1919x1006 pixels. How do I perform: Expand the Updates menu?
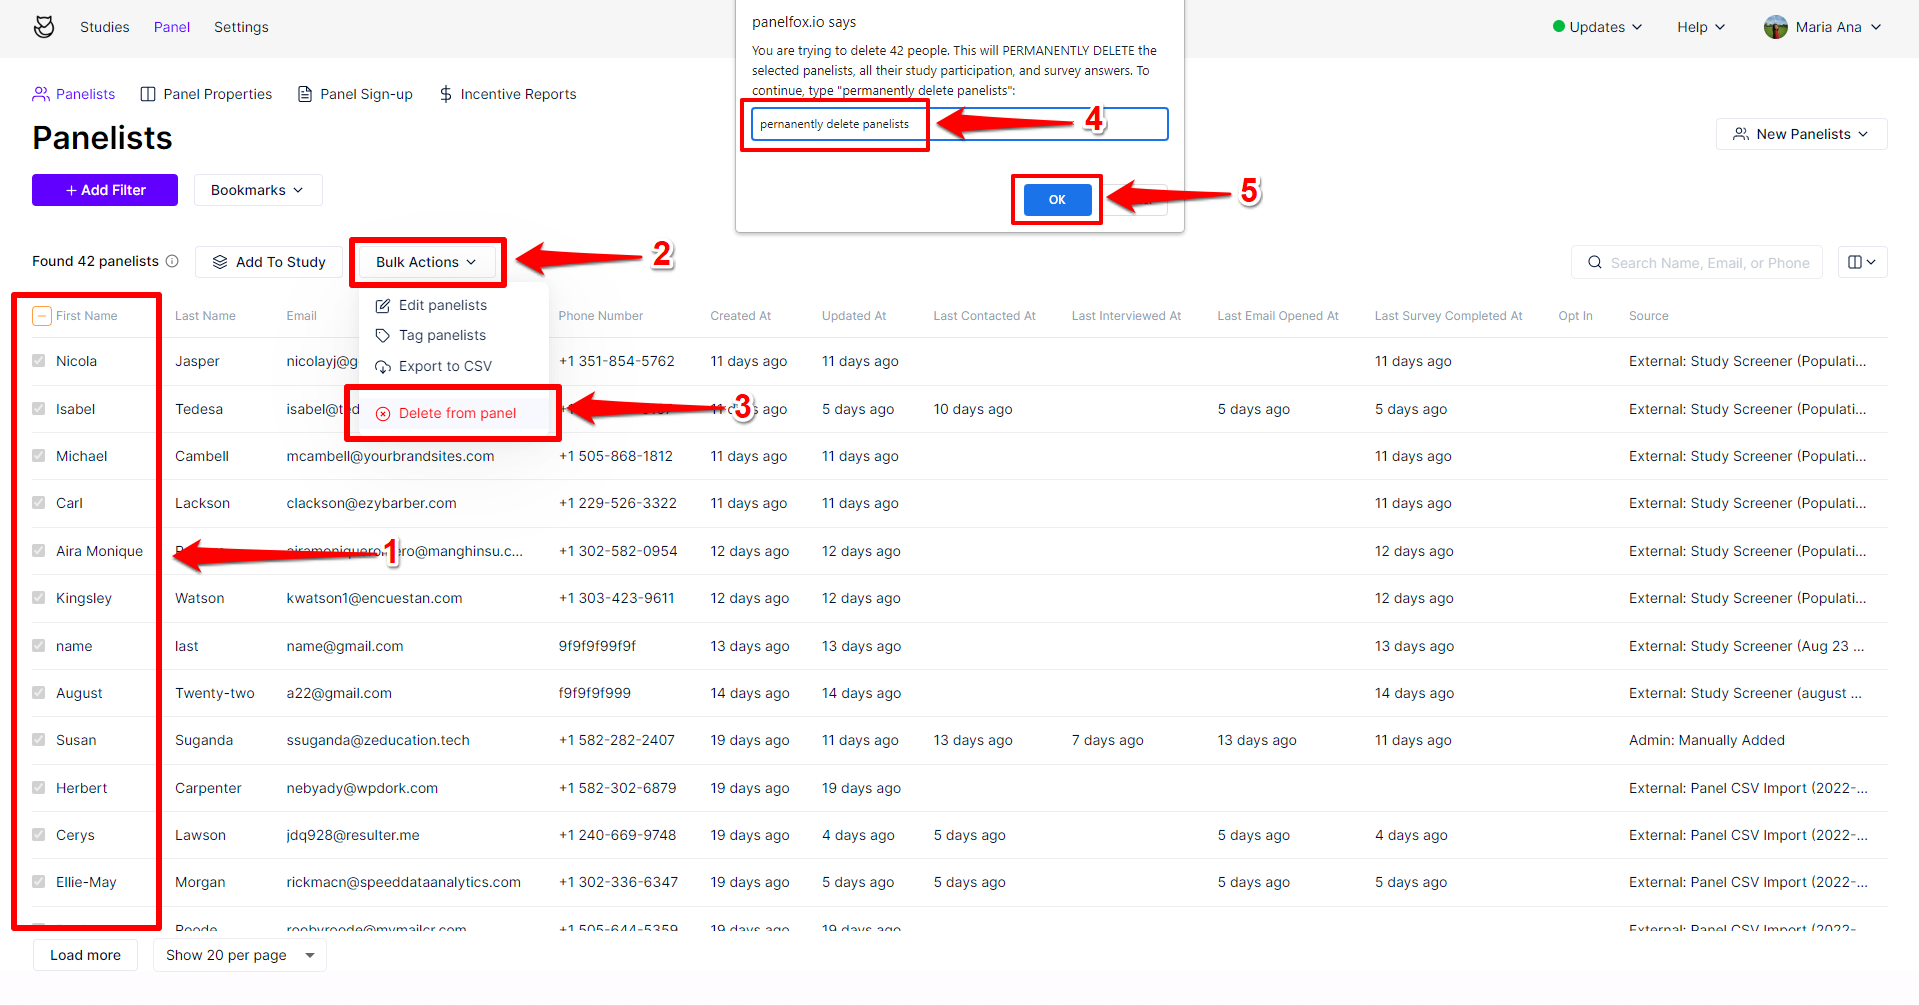pos(1598,27)
